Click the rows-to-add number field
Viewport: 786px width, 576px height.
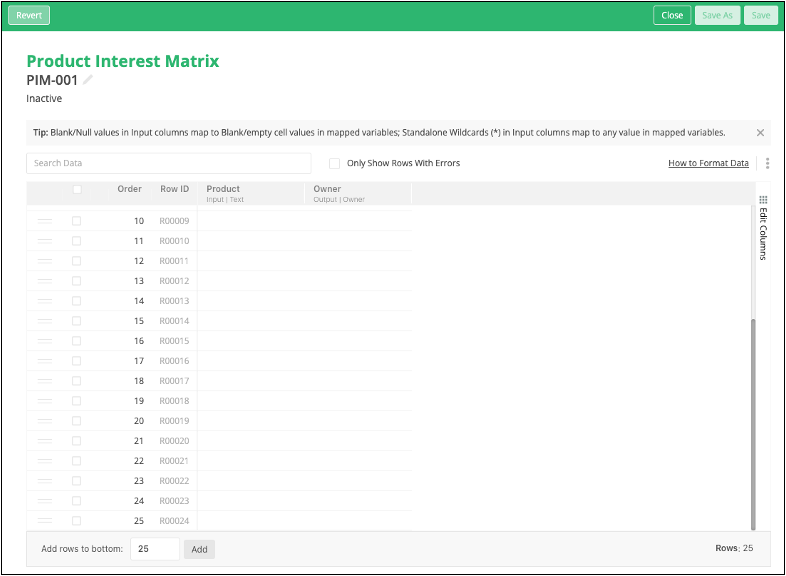(155, 549)
